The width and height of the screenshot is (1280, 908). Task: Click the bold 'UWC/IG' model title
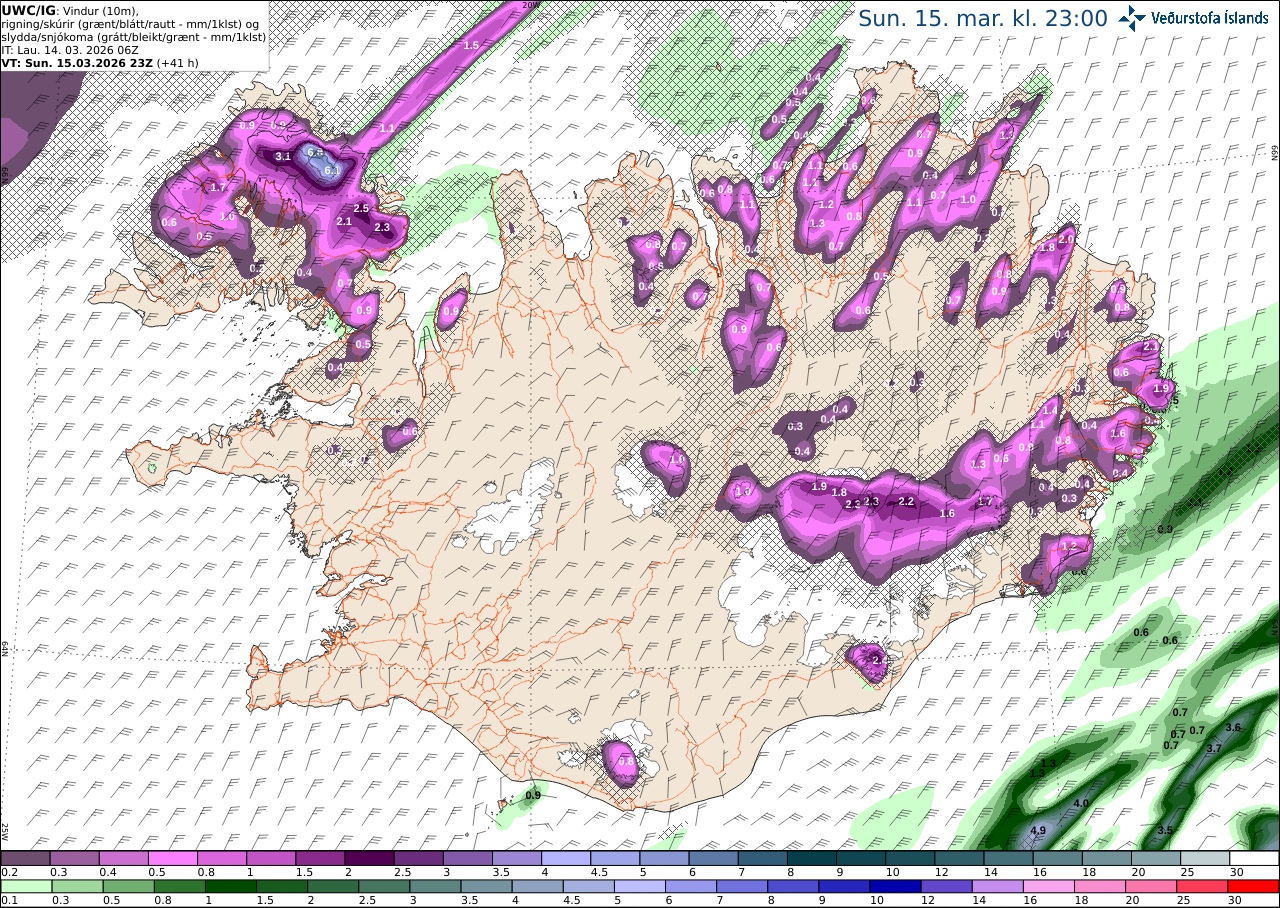pos(28,10)
